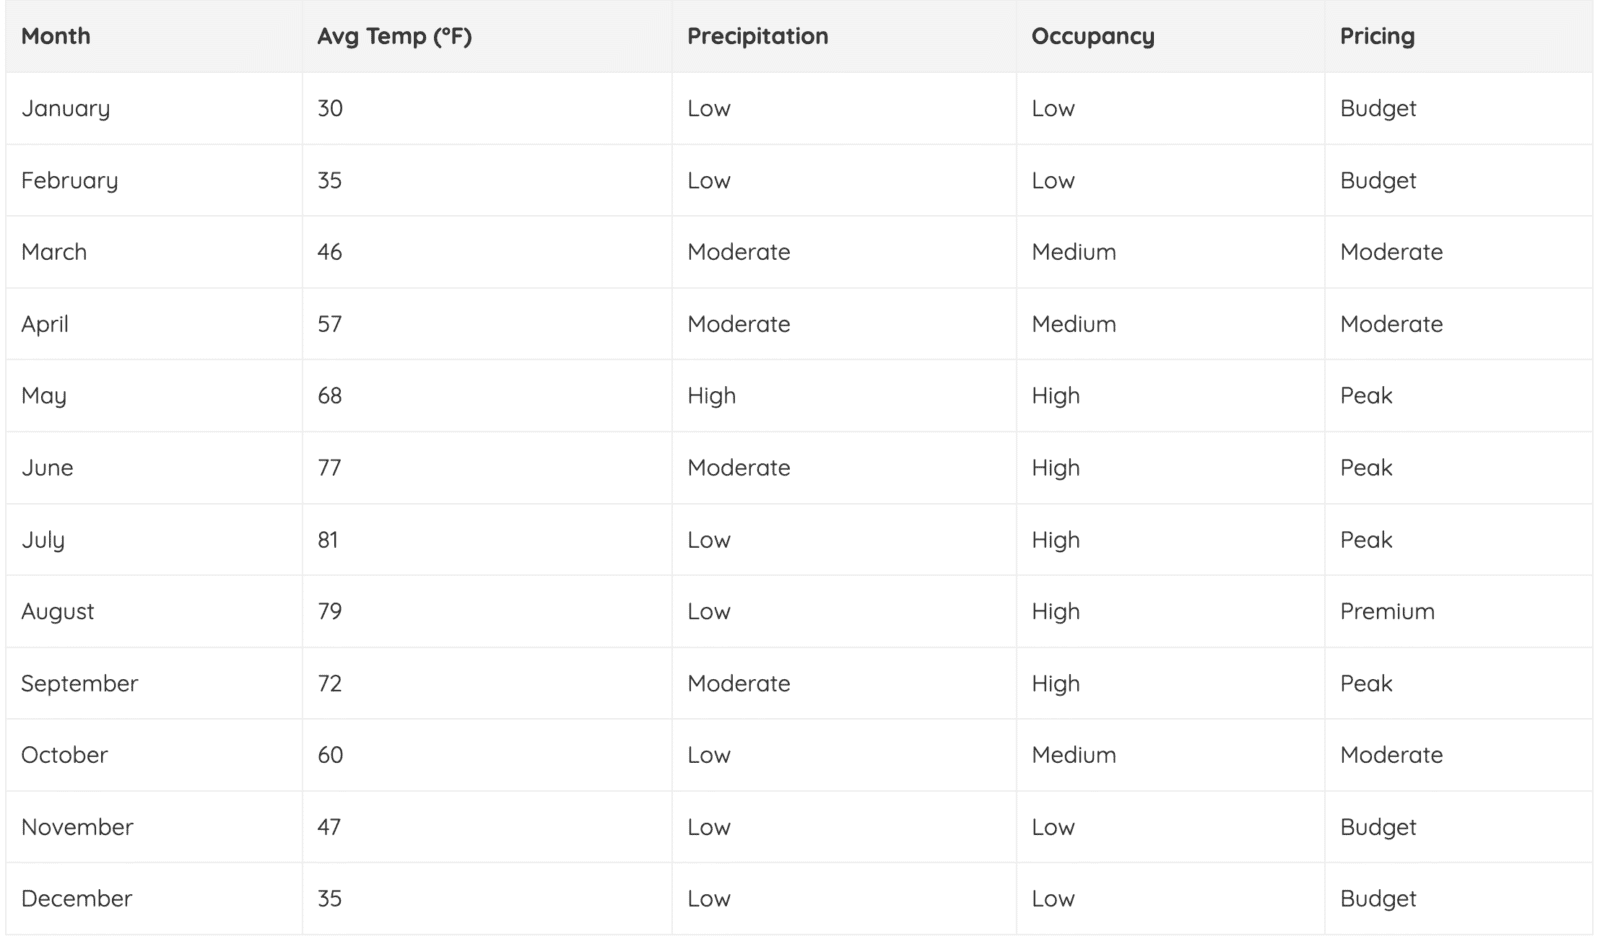Viewport: 1600px width, 944px height.
Task: Select July's temperature value 81
Action: click(328, 540)
